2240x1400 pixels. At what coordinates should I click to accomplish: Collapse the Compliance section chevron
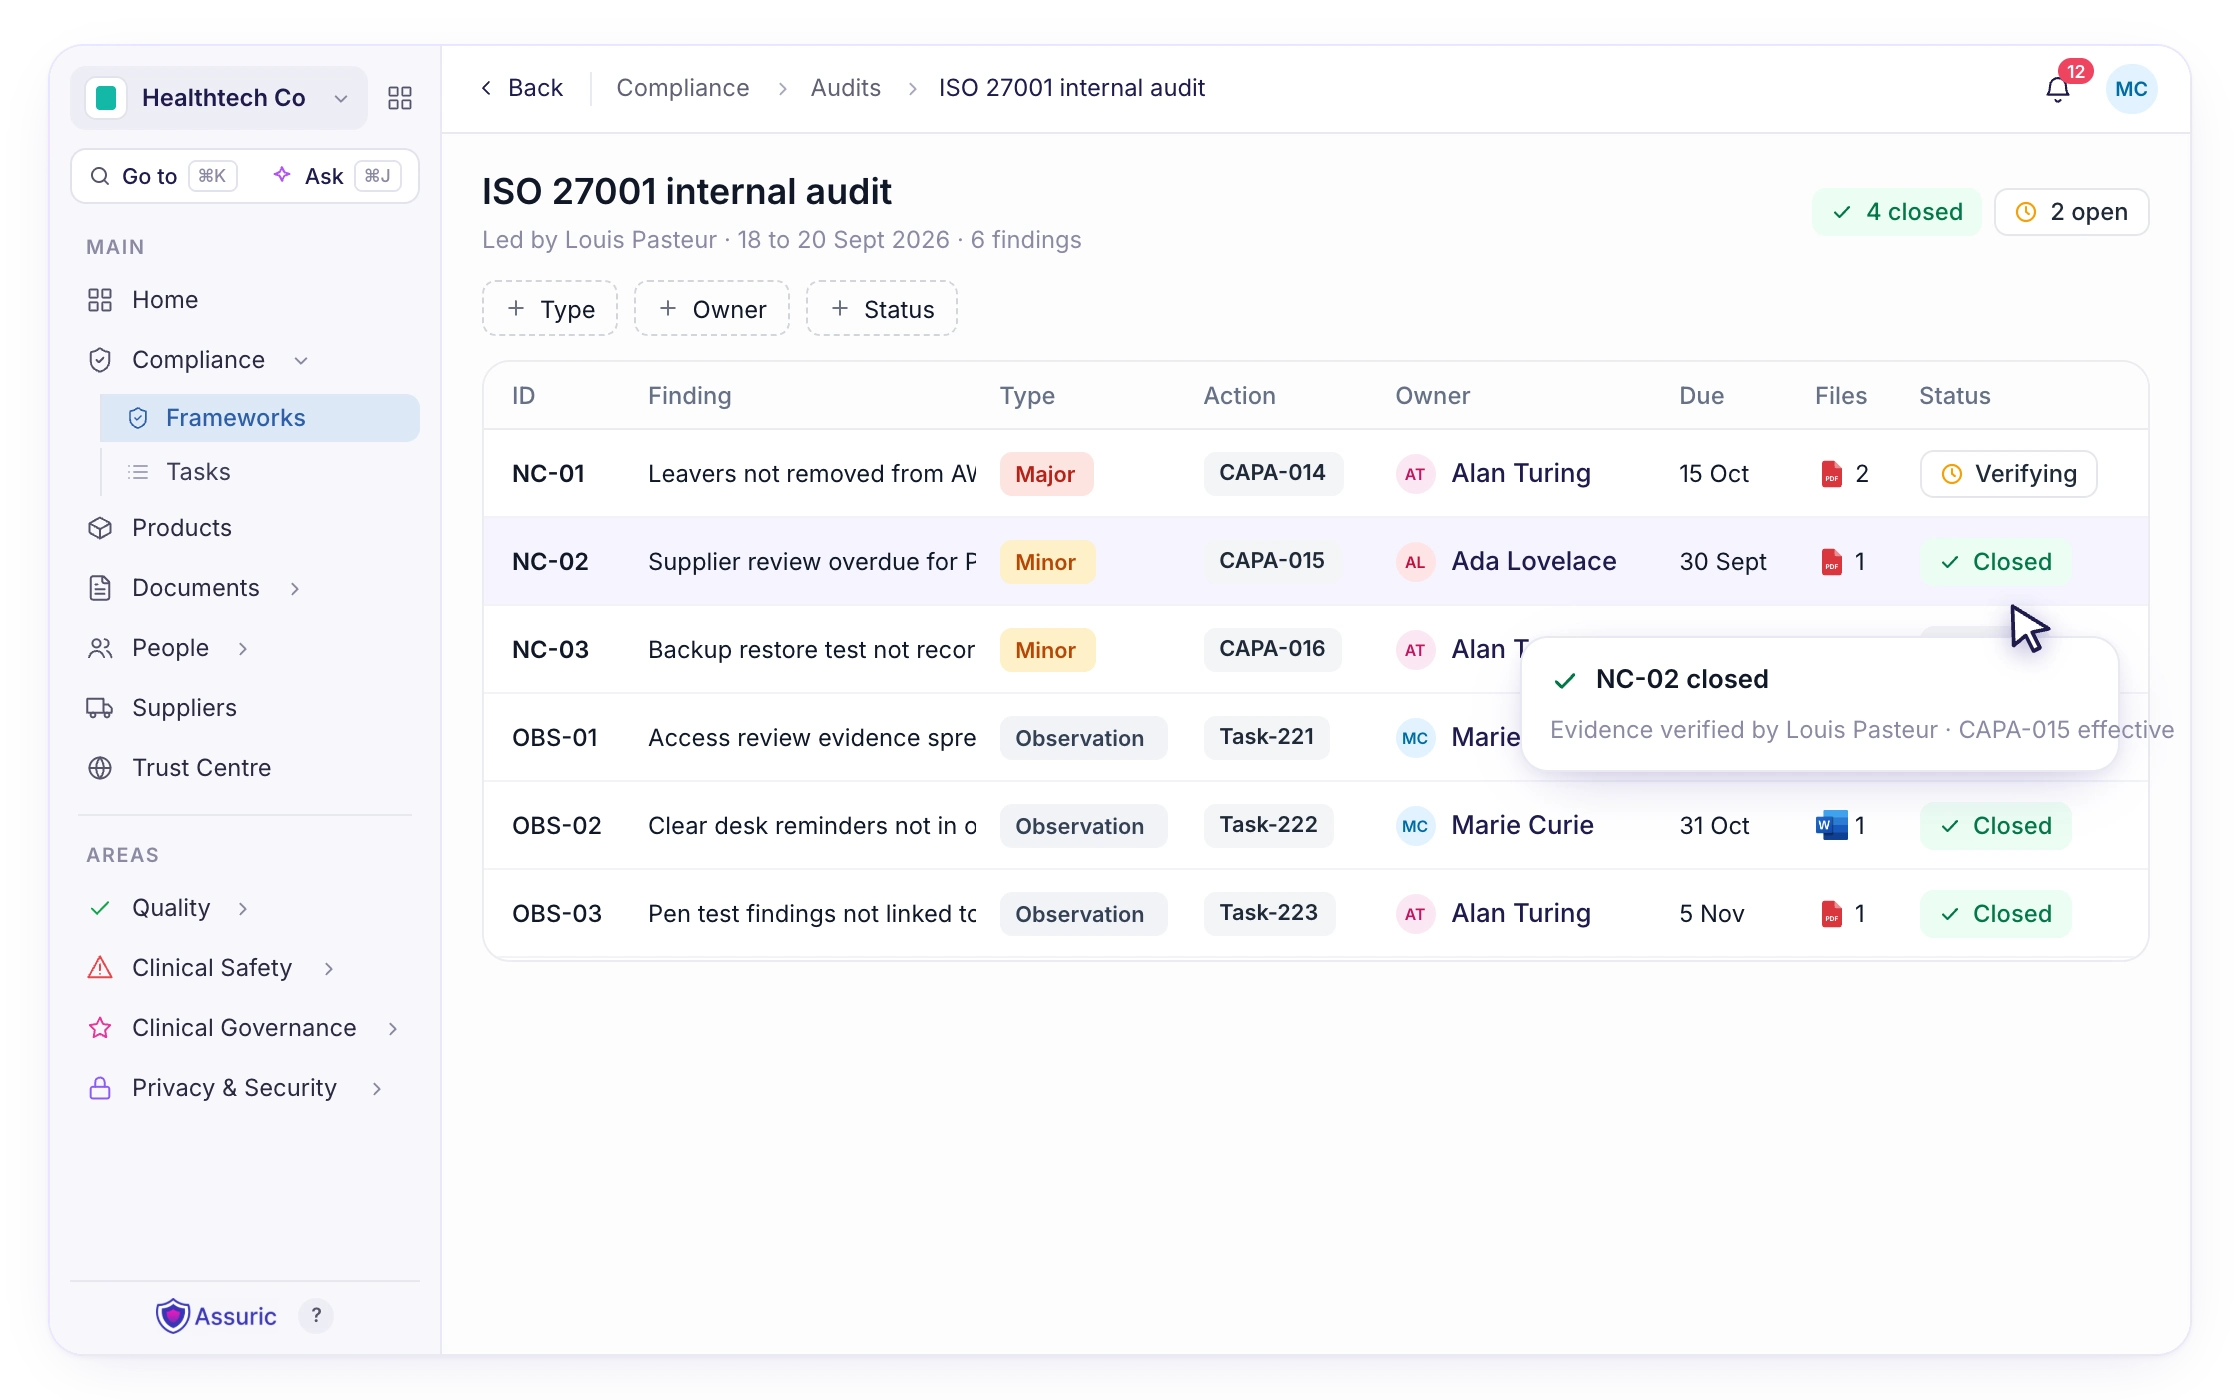(301, 361)
